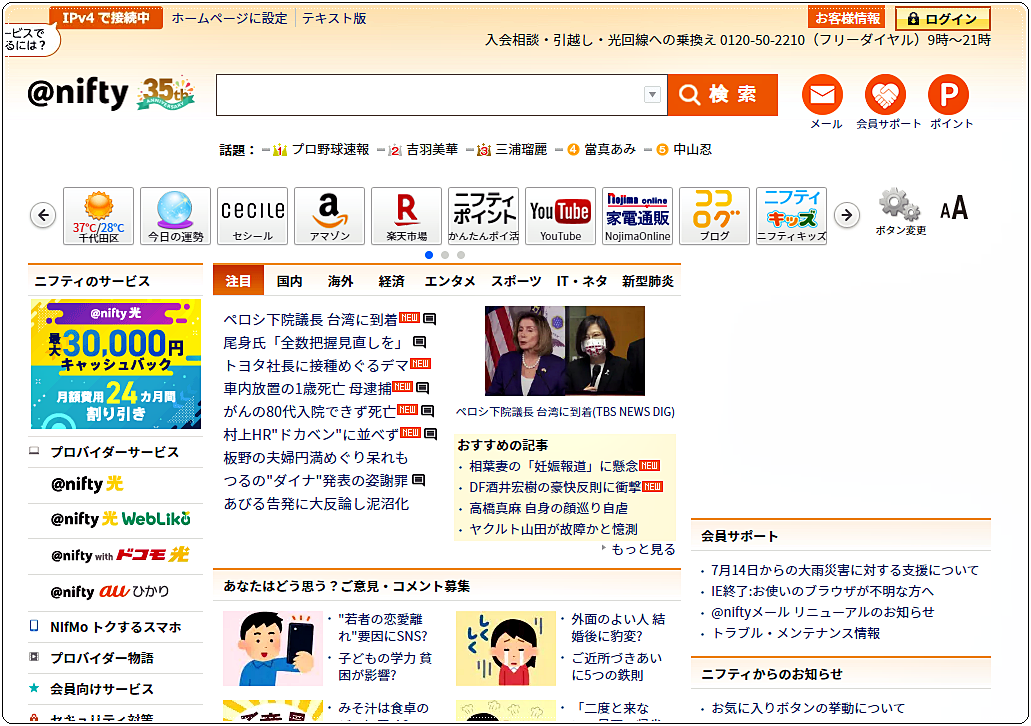Select the third carousel page dot
The height and width of the screenshot is (726, 1031).
pyautogui.click(x=461, y=254)
